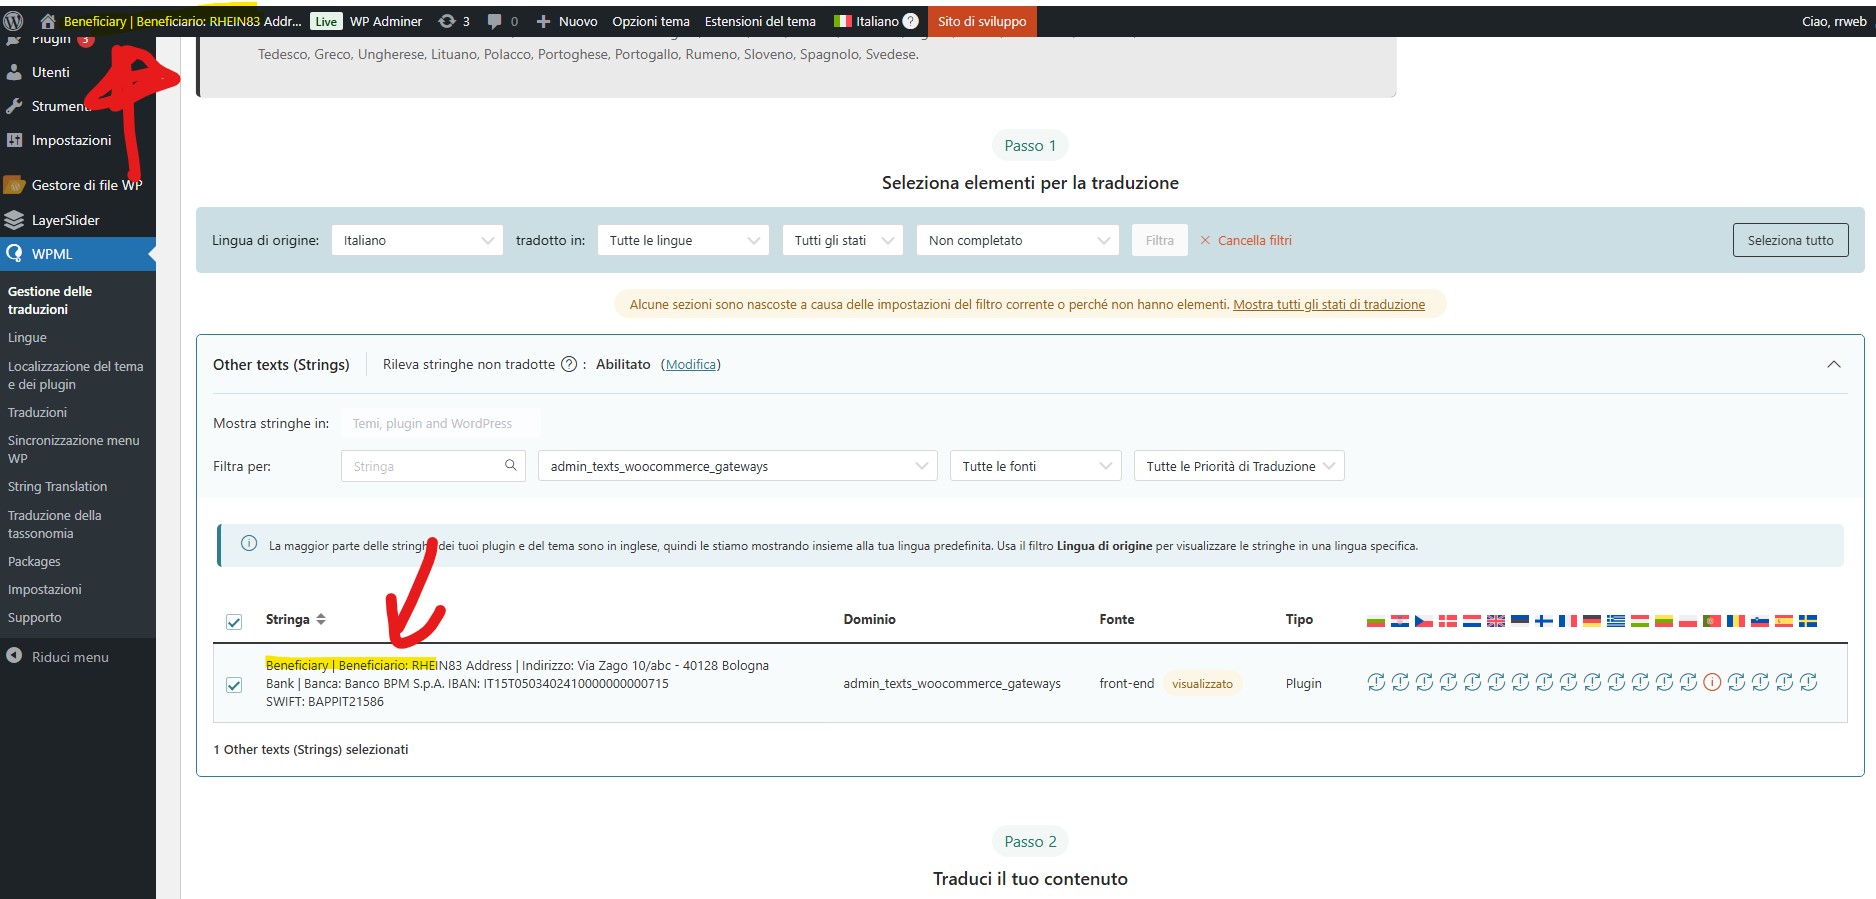
Task: Open Tutte le Priorità di Traduzione dropdown
Action: coord(1239,466)
